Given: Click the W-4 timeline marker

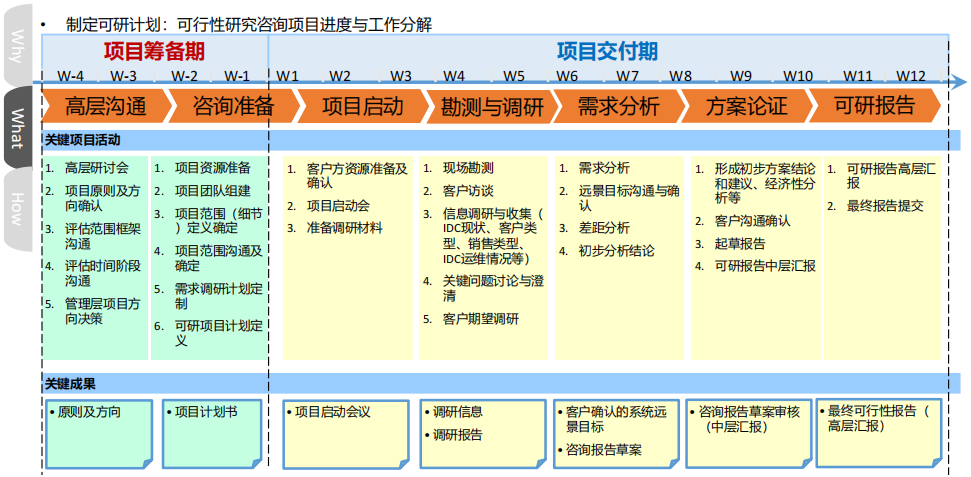Looking at the screenshot, I should [x=70, y=76].
